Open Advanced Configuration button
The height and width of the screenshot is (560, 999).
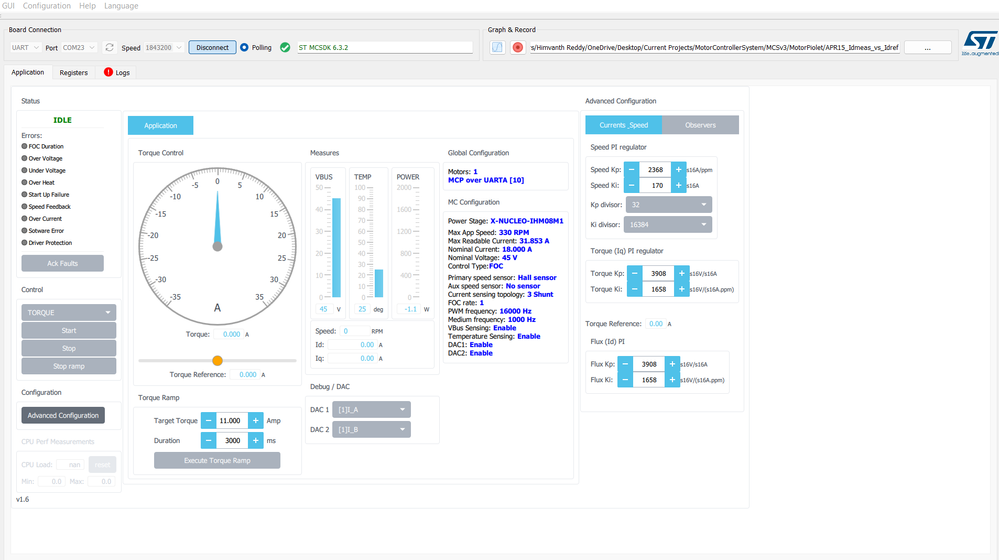pyautogui.click(x=63, y=415)
